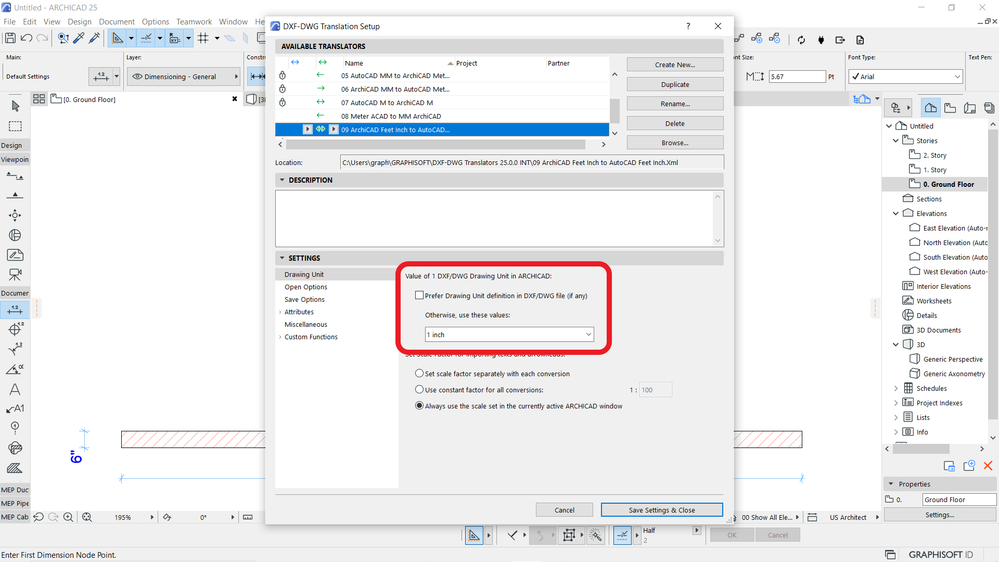Click the Undo arrow icon
Image resolution: width=999 pixels, height=562 pixels.
(27, 38)
